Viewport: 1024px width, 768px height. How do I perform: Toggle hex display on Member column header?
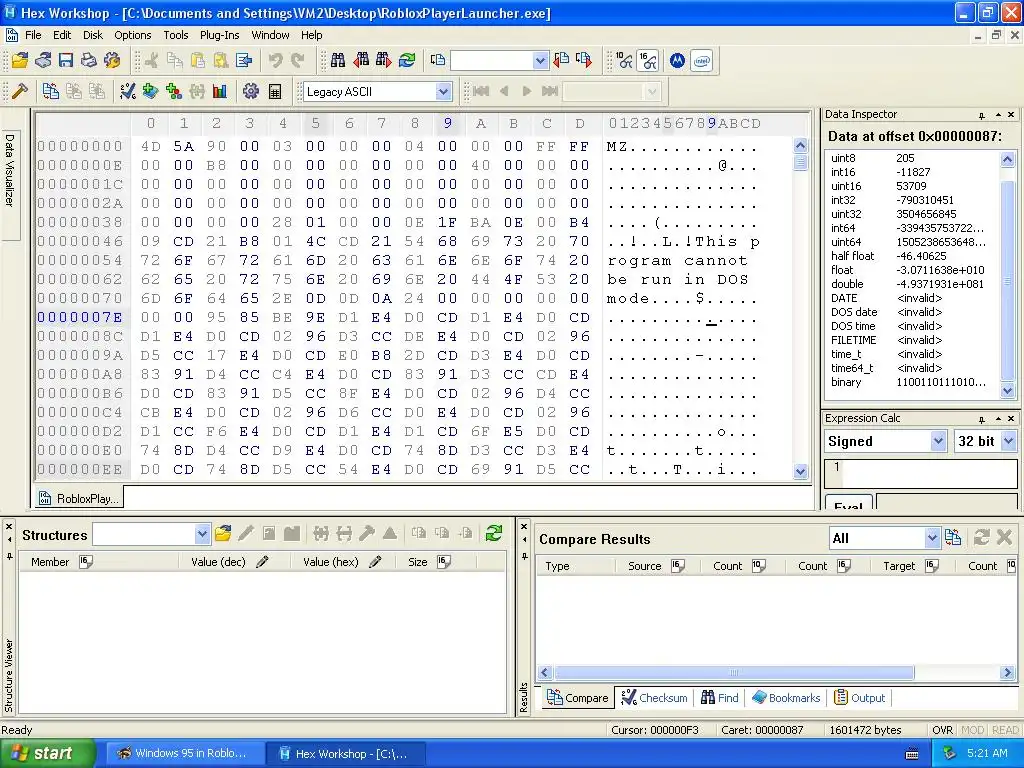pos(86,562)
